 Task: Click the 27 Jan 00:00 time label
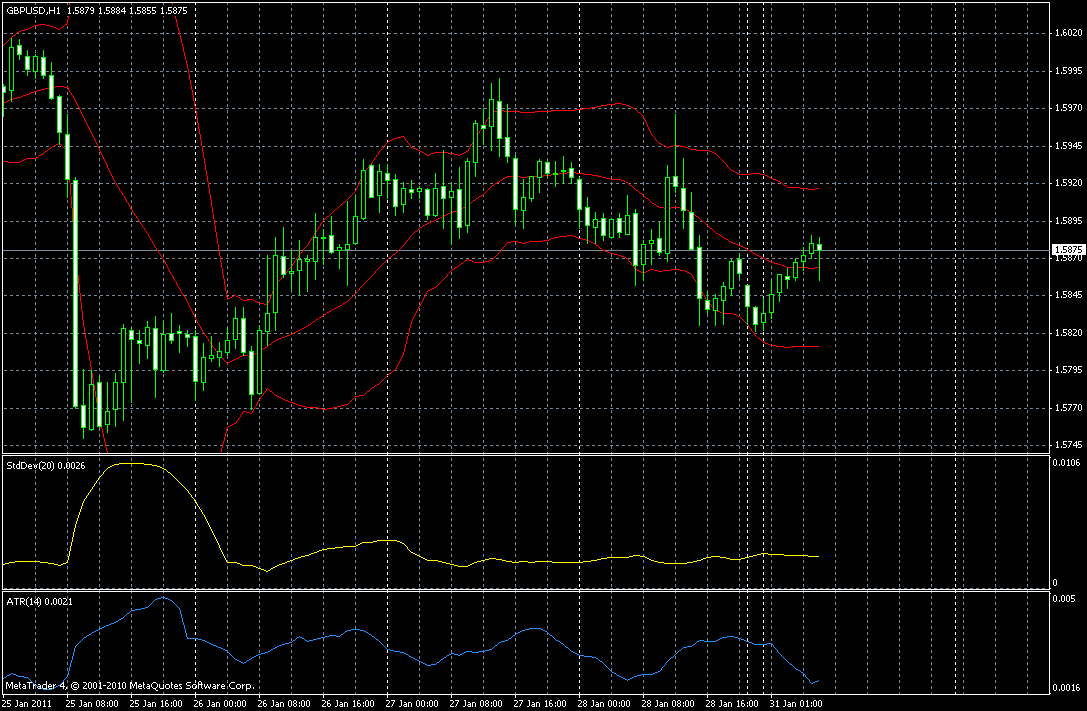point(412,704)
